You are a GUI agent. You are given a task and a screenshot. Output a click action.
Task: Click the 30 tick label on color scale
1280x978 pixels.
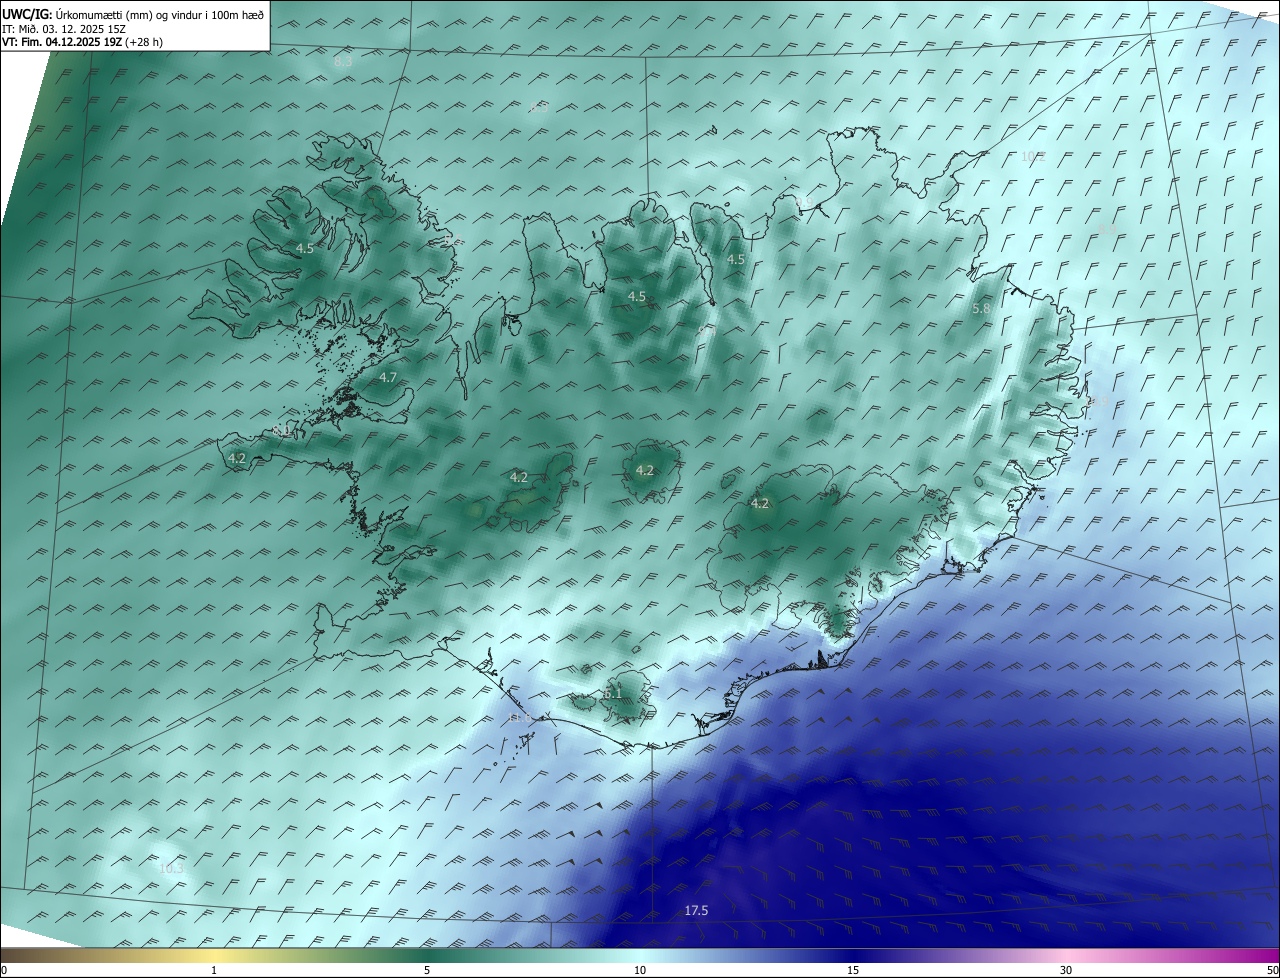(1066, 970)
